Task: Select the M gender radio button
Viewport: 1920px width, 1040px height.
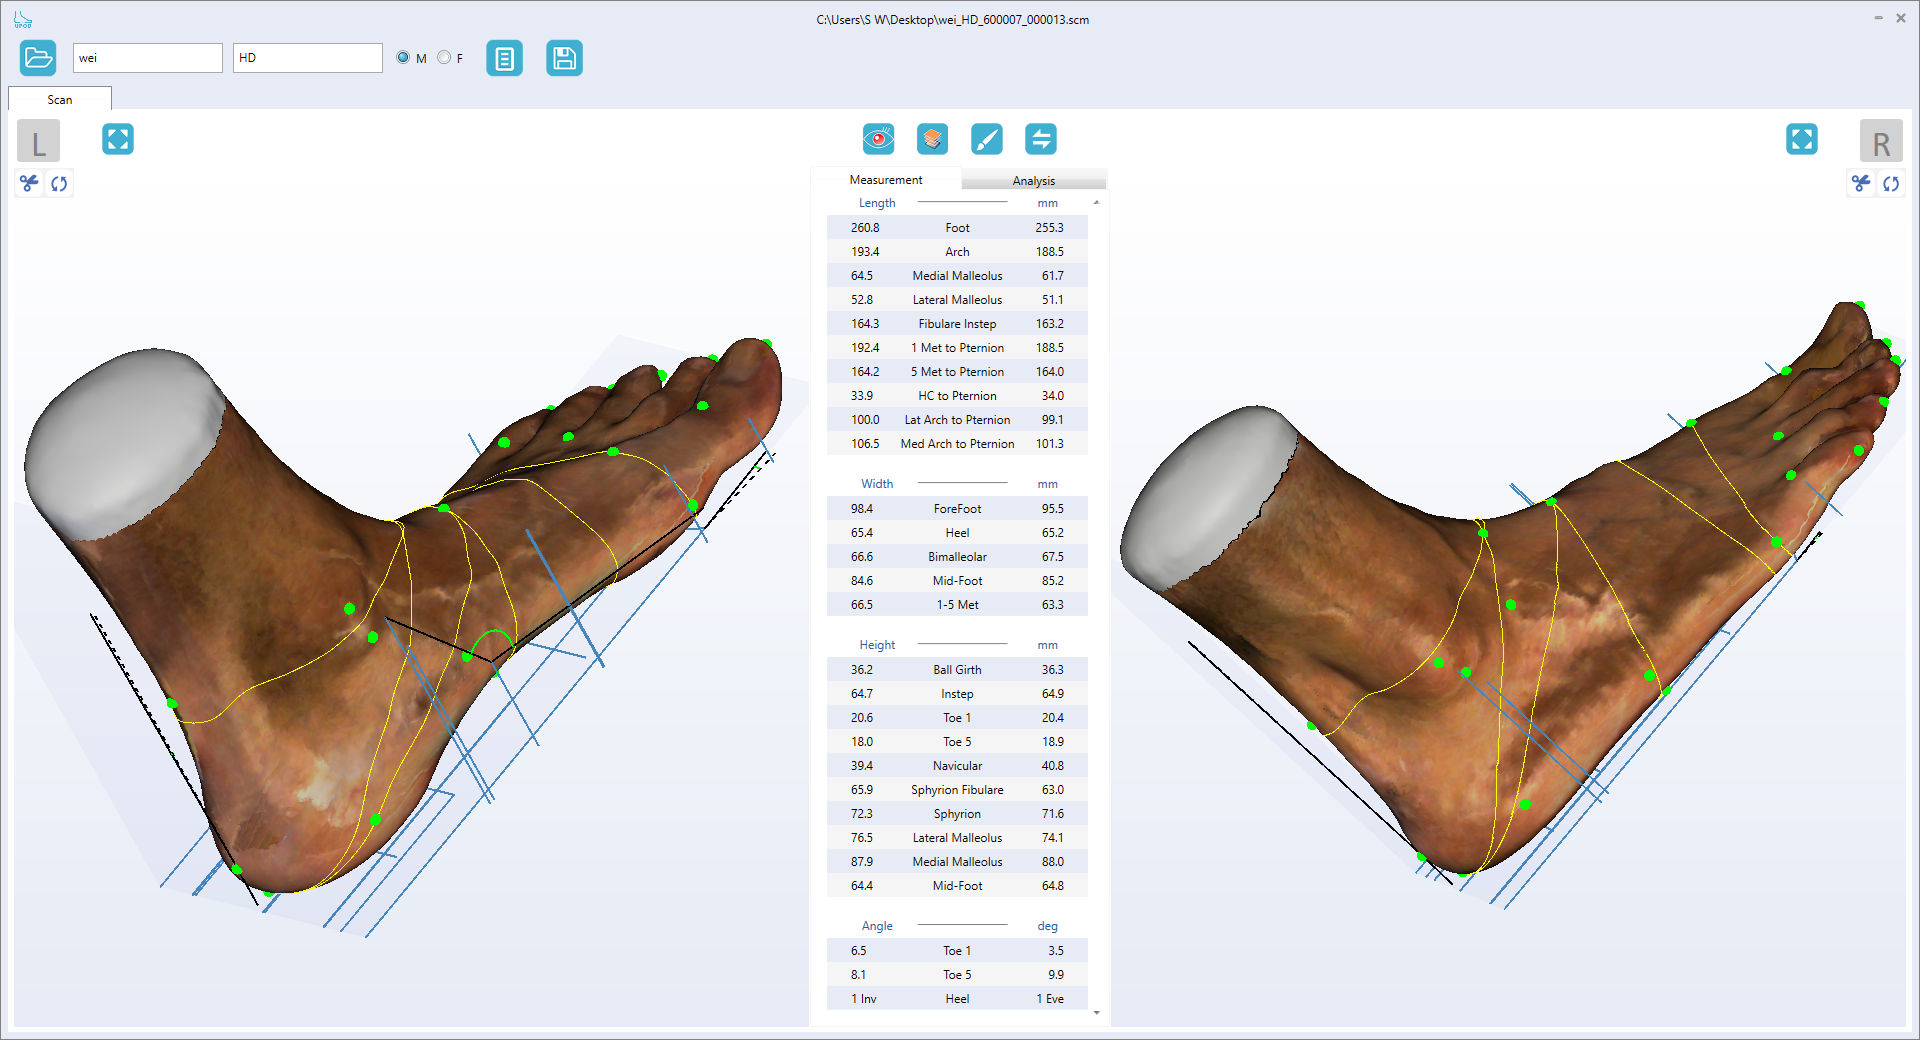Action: (403, 57)
